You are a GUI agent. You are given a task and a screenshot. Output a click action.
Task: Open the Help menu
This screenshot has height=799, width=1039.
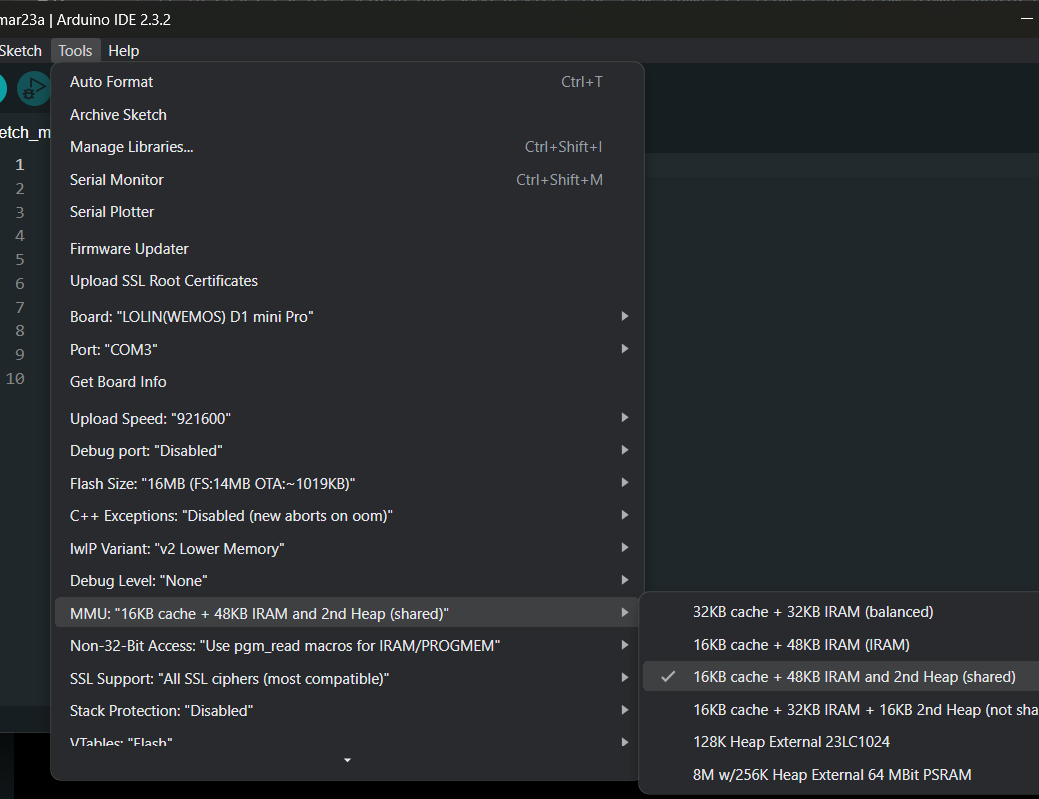click(x=124, y=51)
